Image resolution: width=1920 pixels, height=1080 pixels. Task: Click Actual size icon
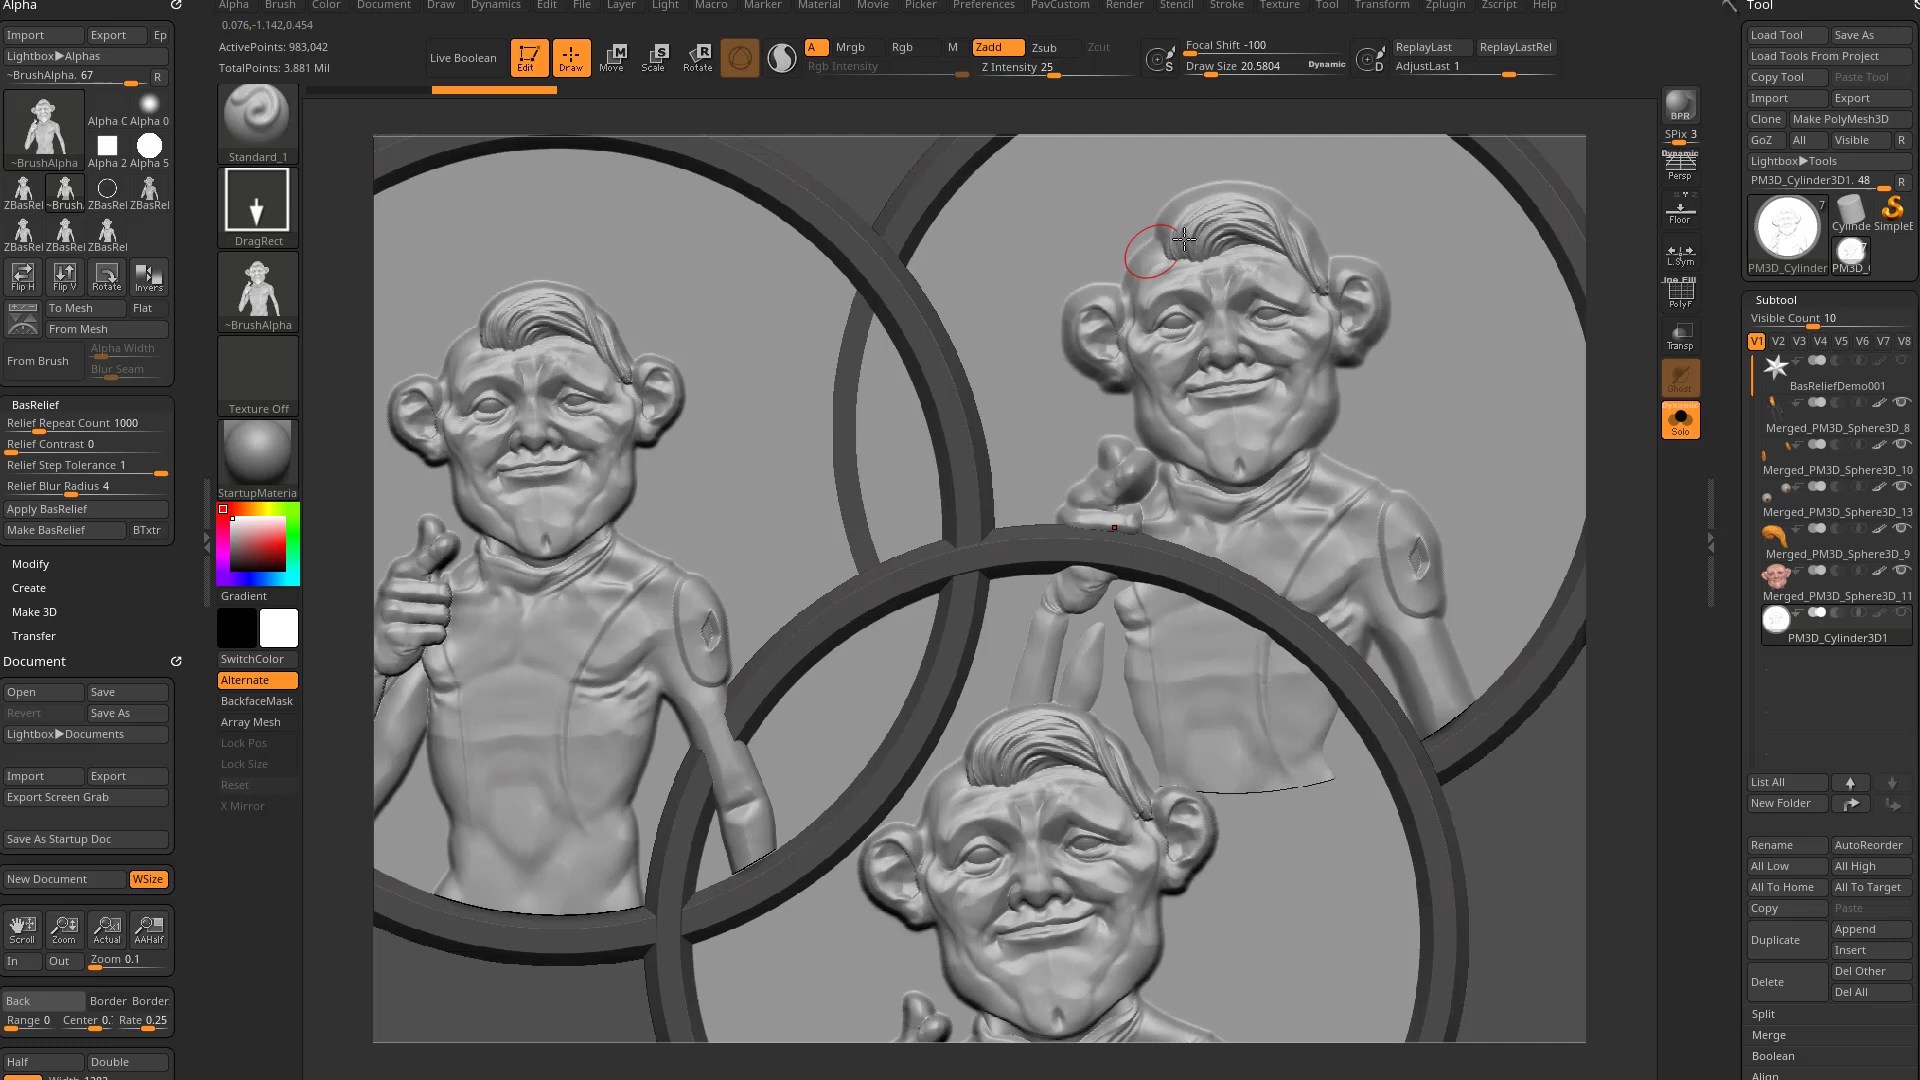tap(107, 929)
